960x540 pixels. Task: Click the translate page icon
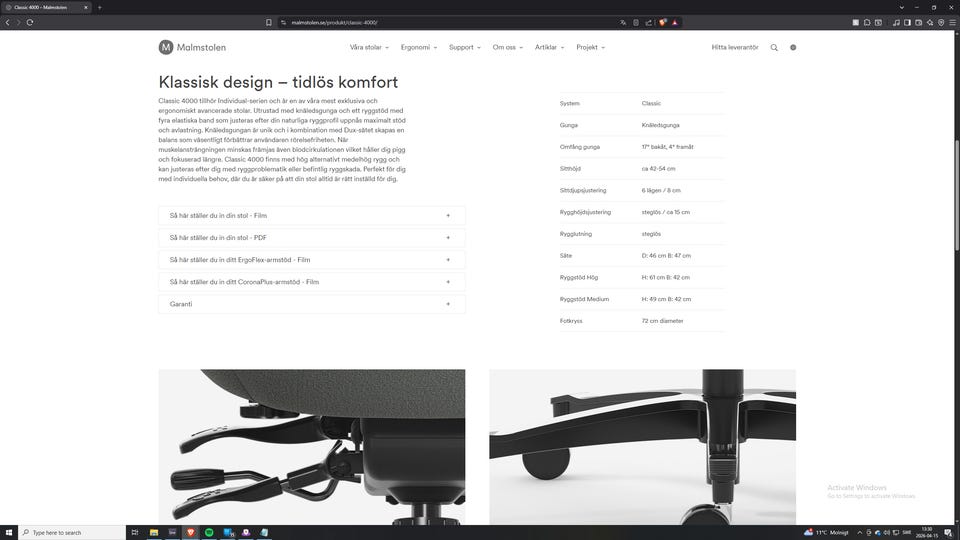tap(623, 23)
